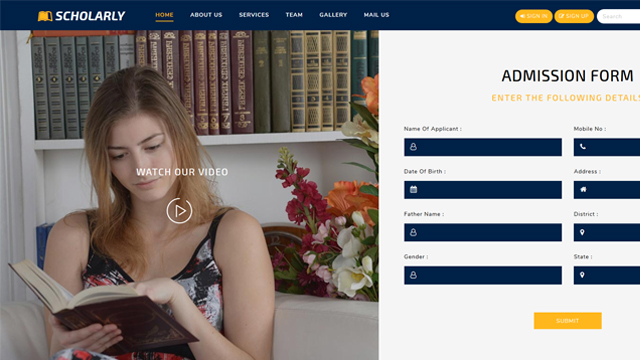Click the Scholarly book logo icon
The height and width of the screenshot is (360, 640).
click(x=45, y=16)
